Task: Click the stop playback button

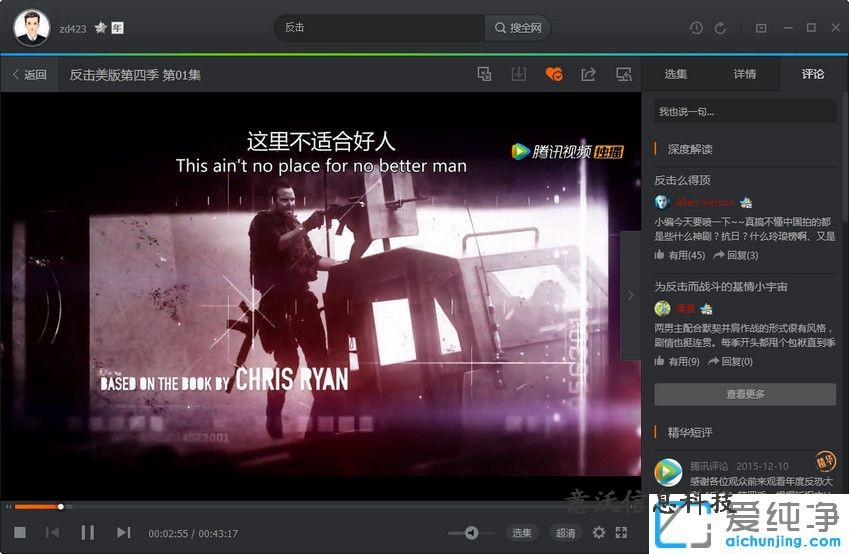Action: click(20, 533)
